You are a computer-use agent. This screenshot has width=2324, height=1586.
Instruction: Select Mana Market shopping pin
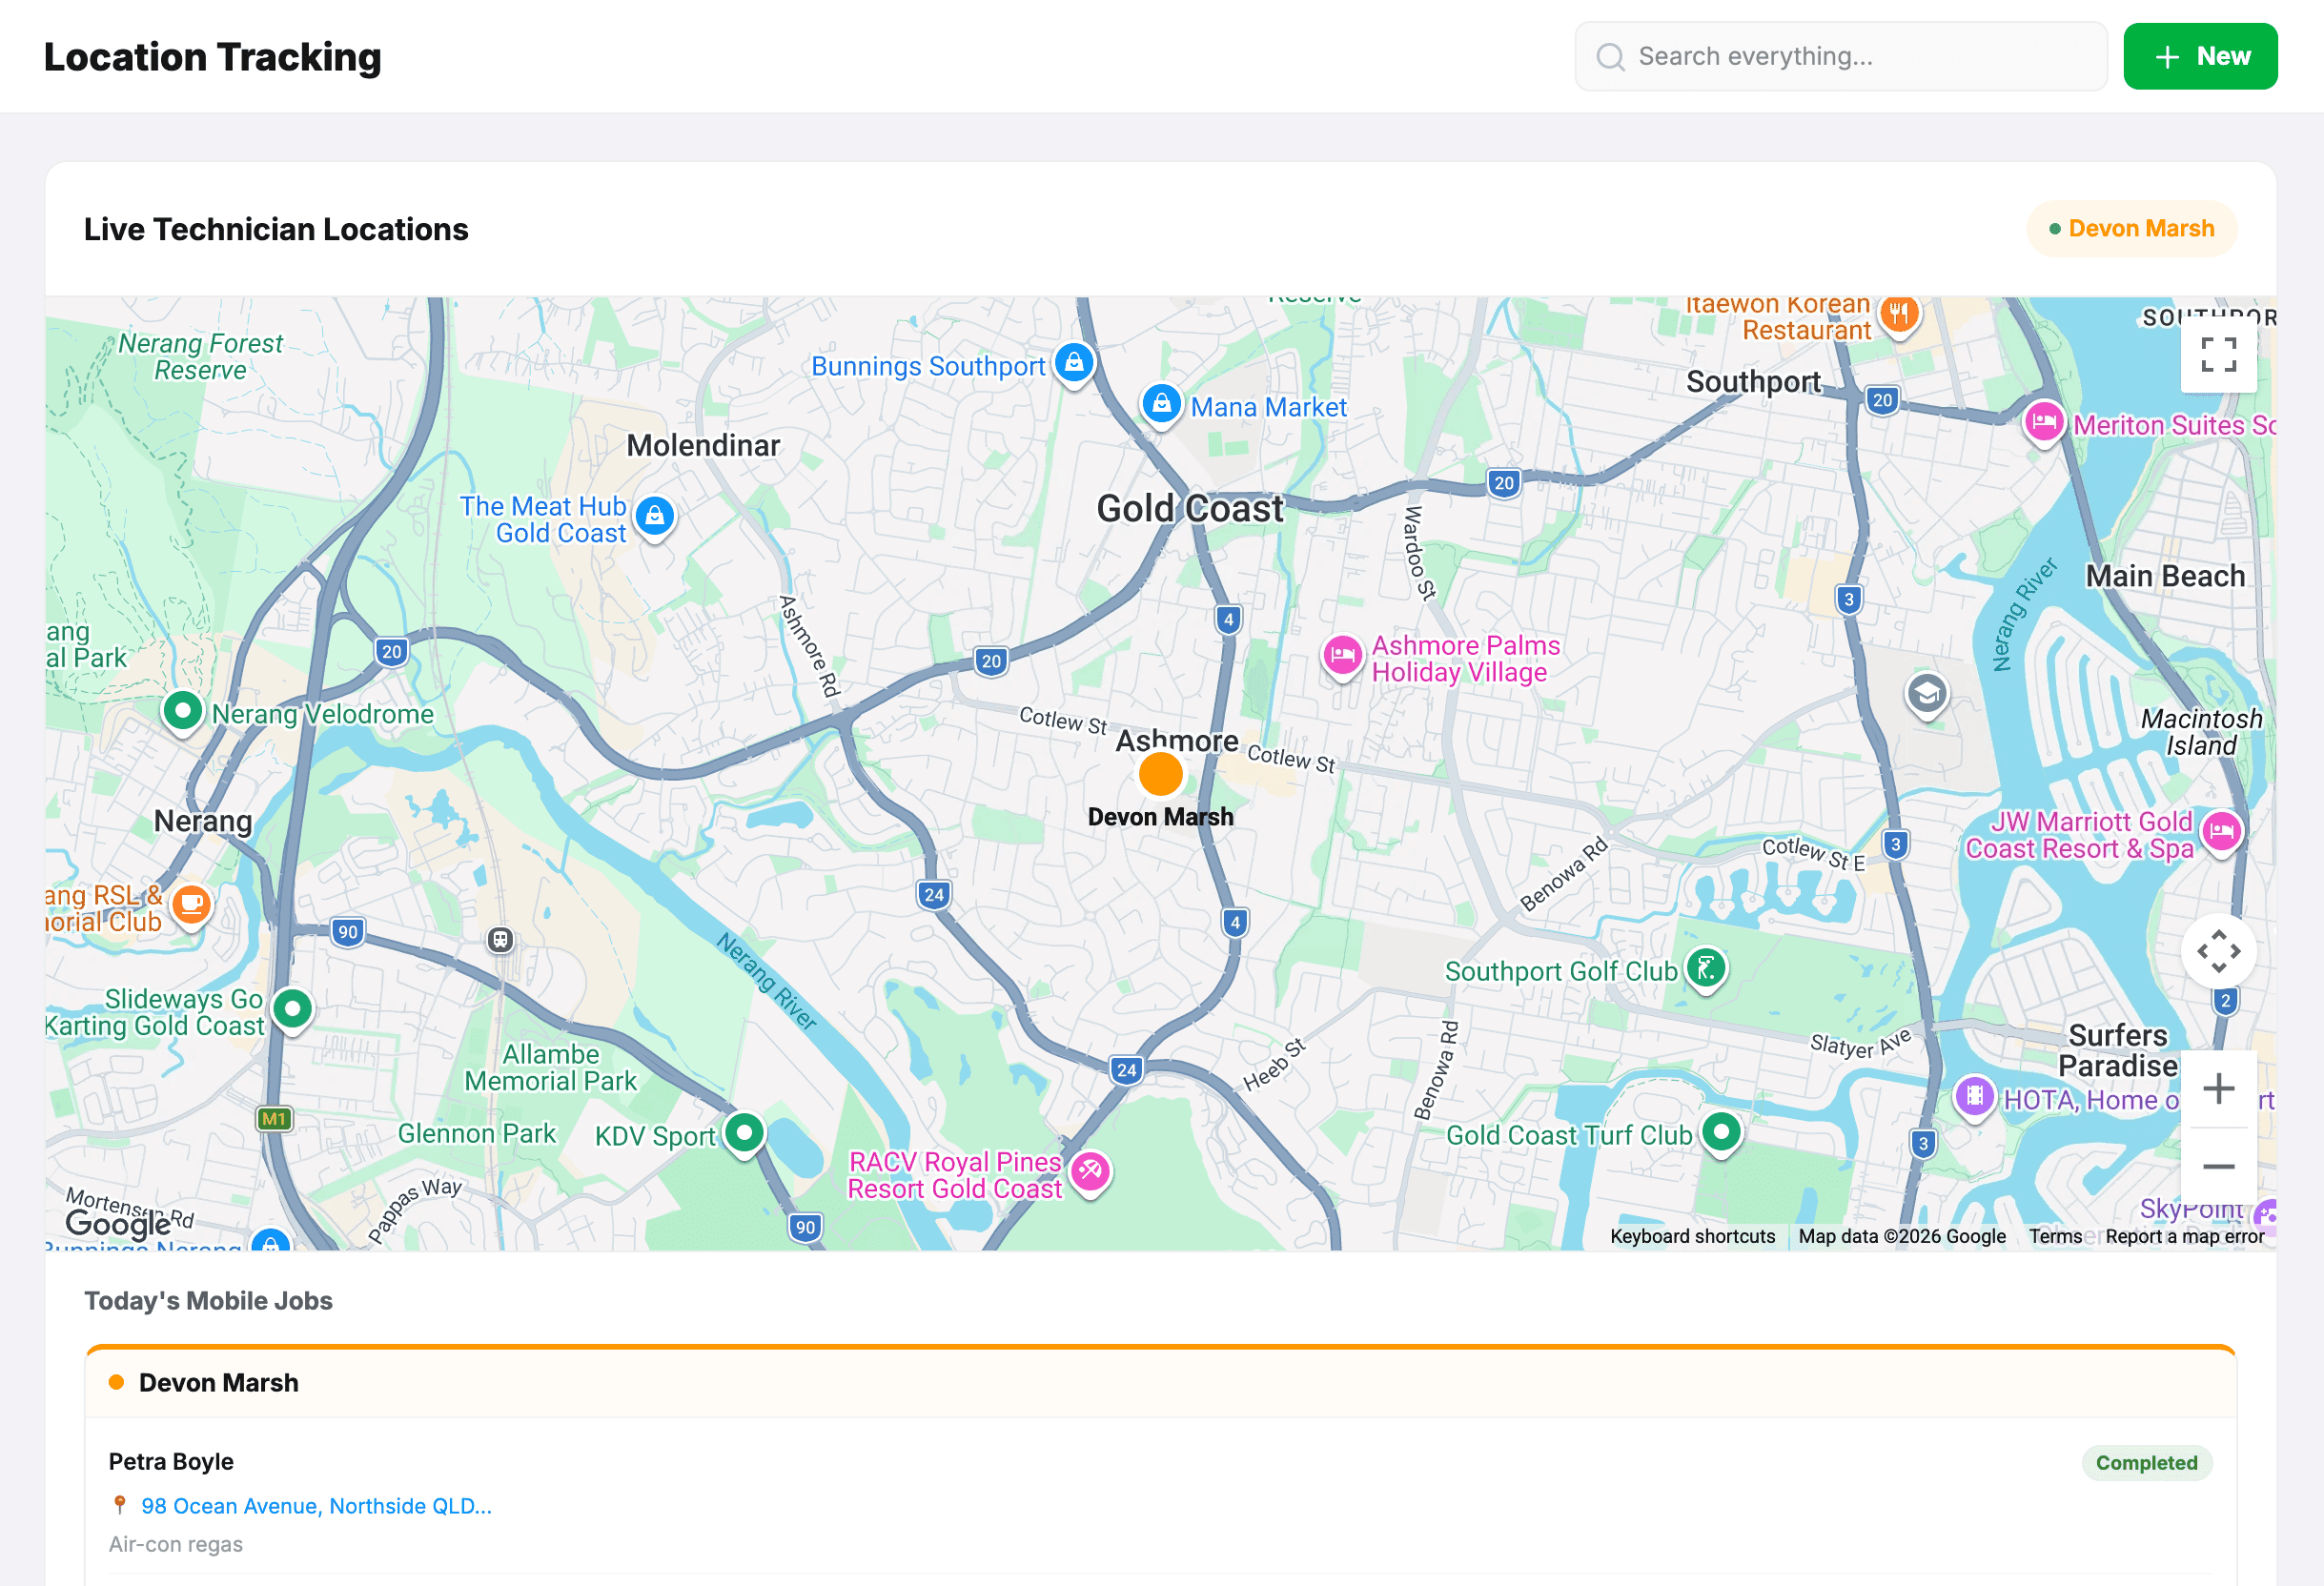(1161, 405)
